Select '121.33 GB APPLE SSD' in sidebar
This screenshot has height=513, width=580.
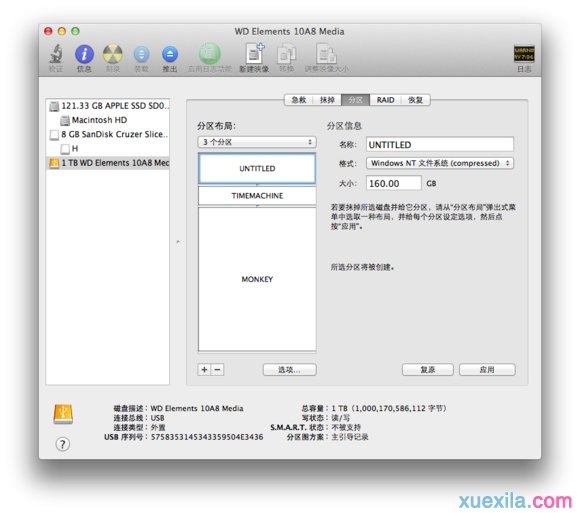click(x=108, y=106)
